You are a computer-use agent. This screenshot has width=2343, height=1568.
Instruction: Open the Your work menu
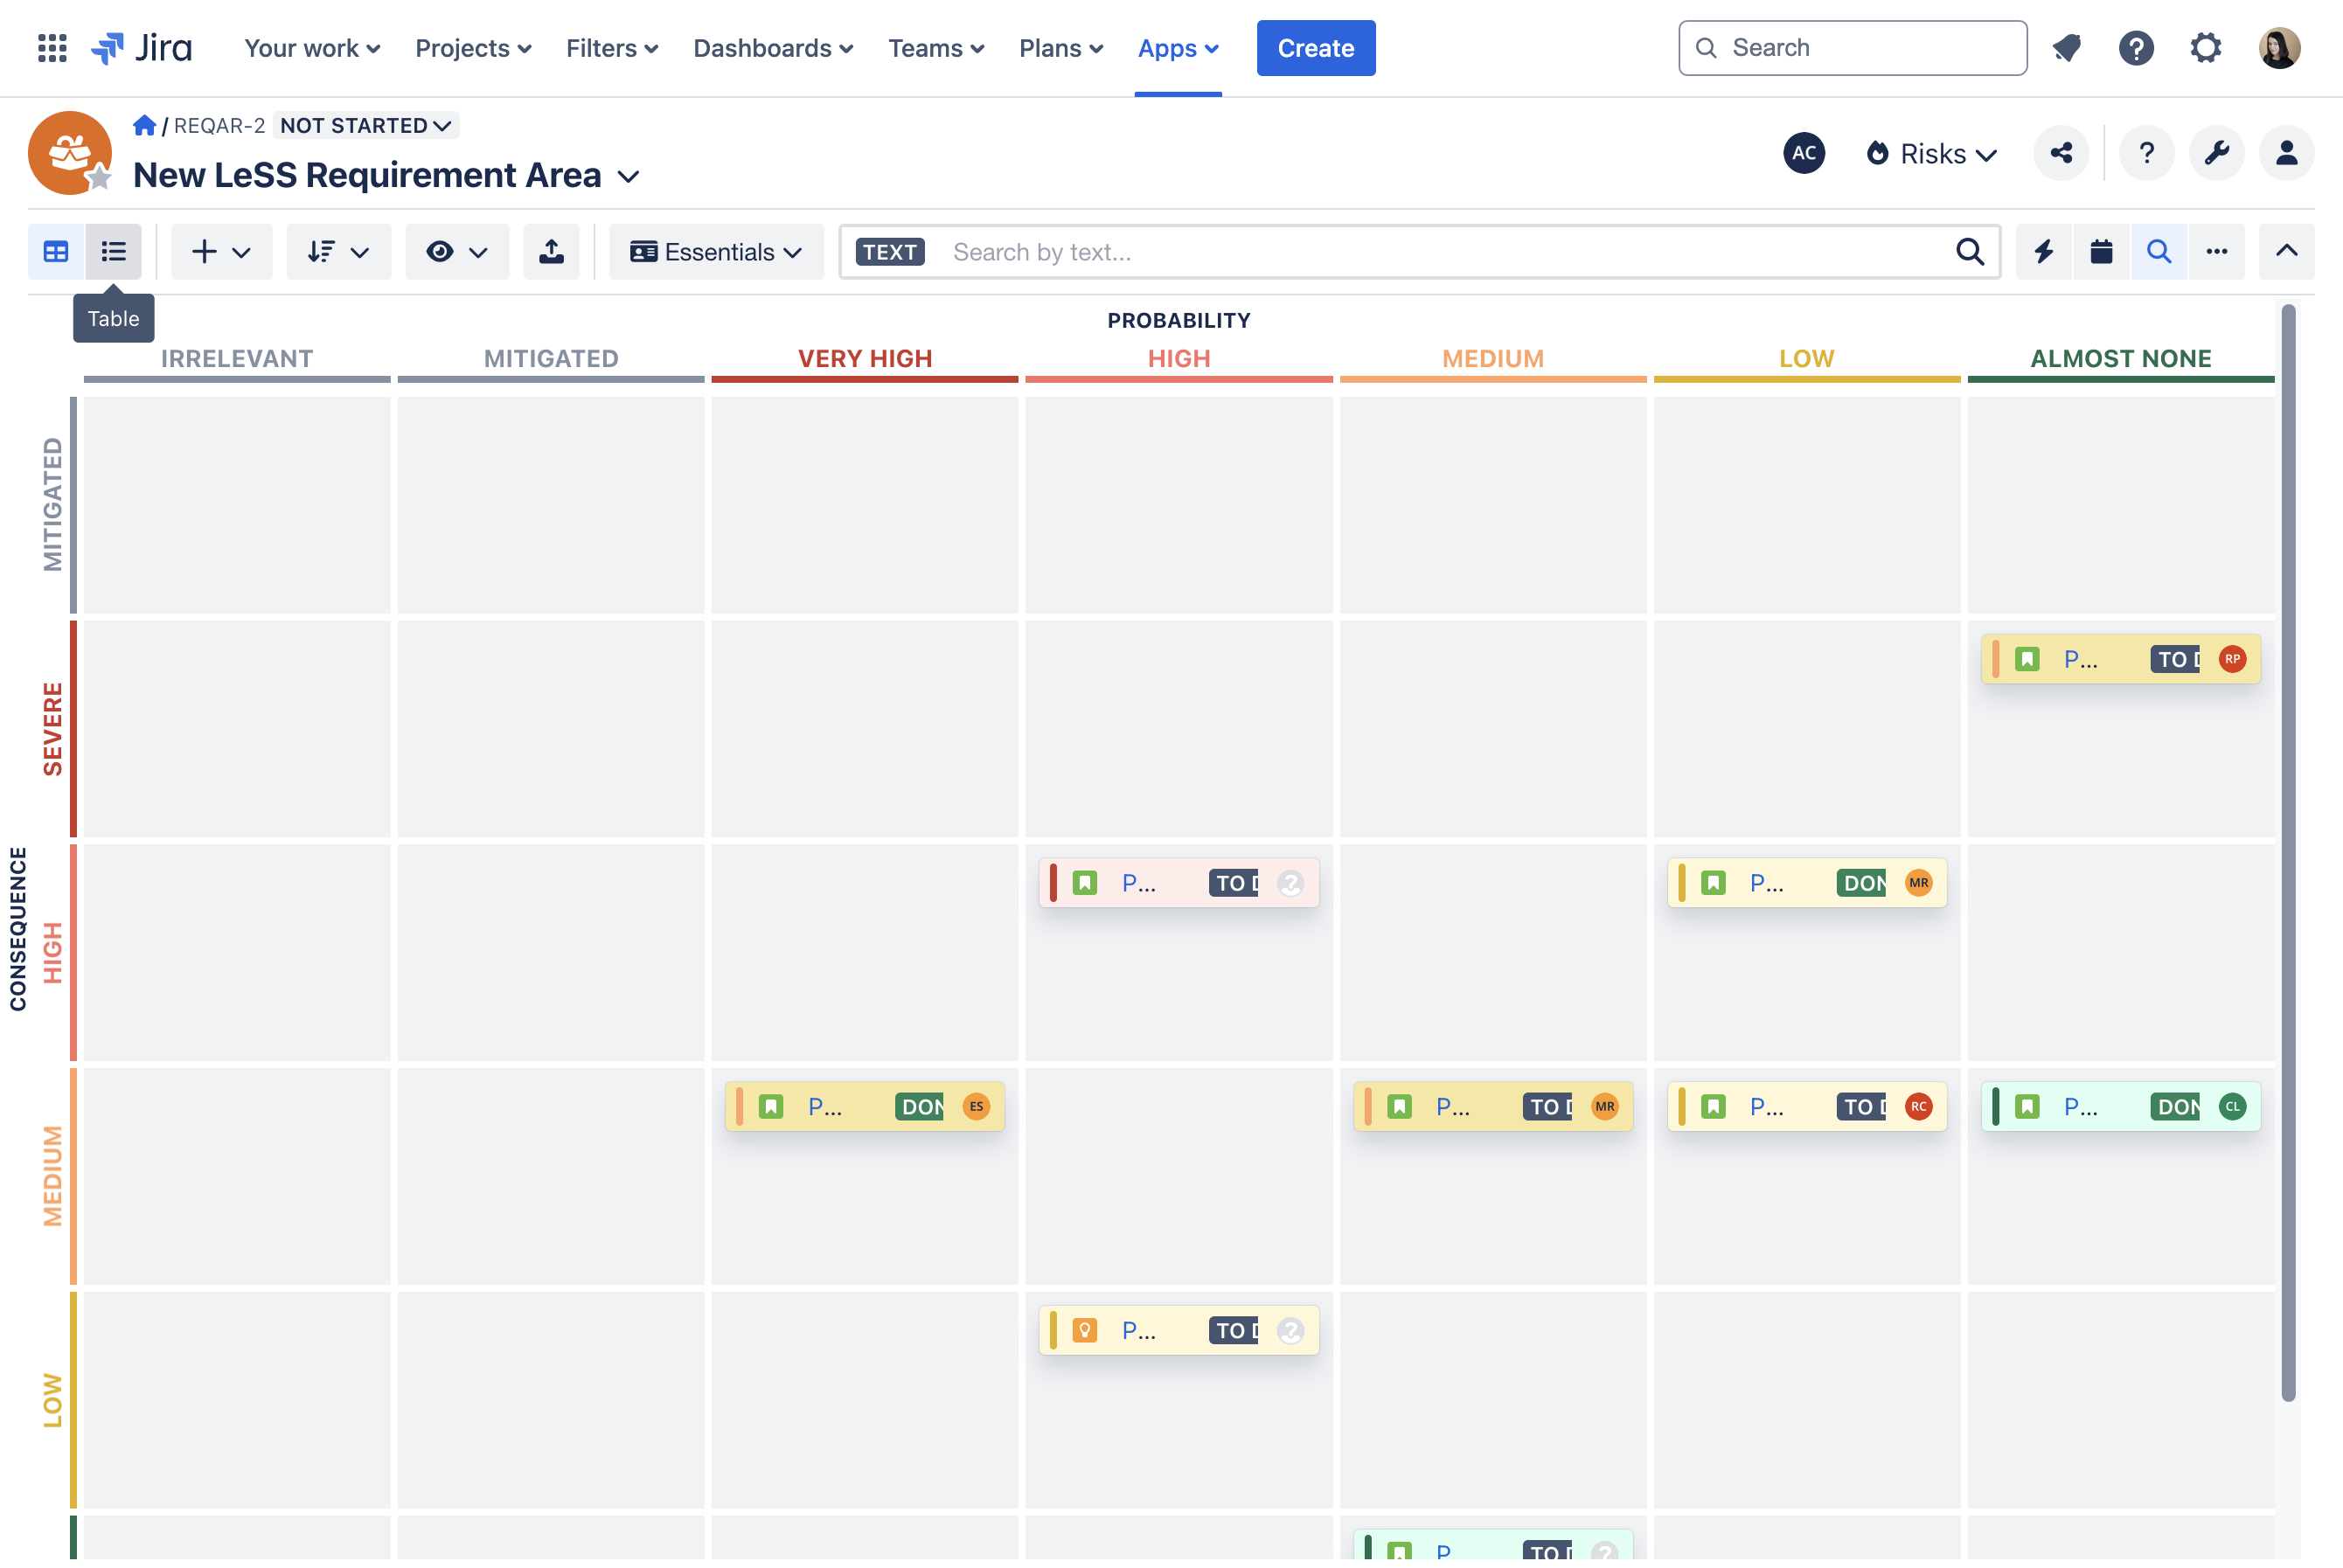coord(312,48)
